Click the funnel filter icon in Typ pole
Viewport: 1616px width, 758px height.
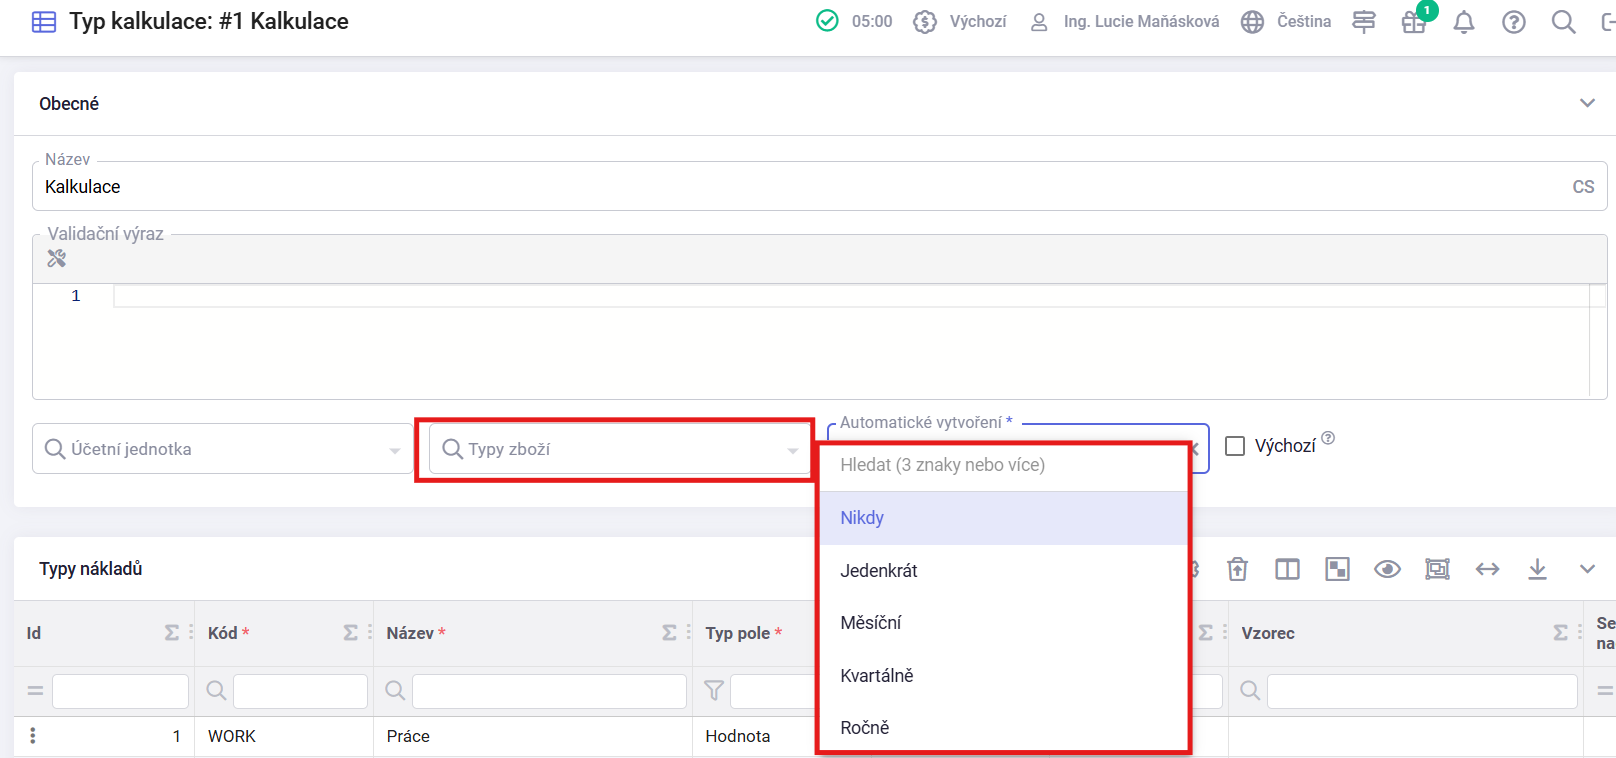click(714, 691)
